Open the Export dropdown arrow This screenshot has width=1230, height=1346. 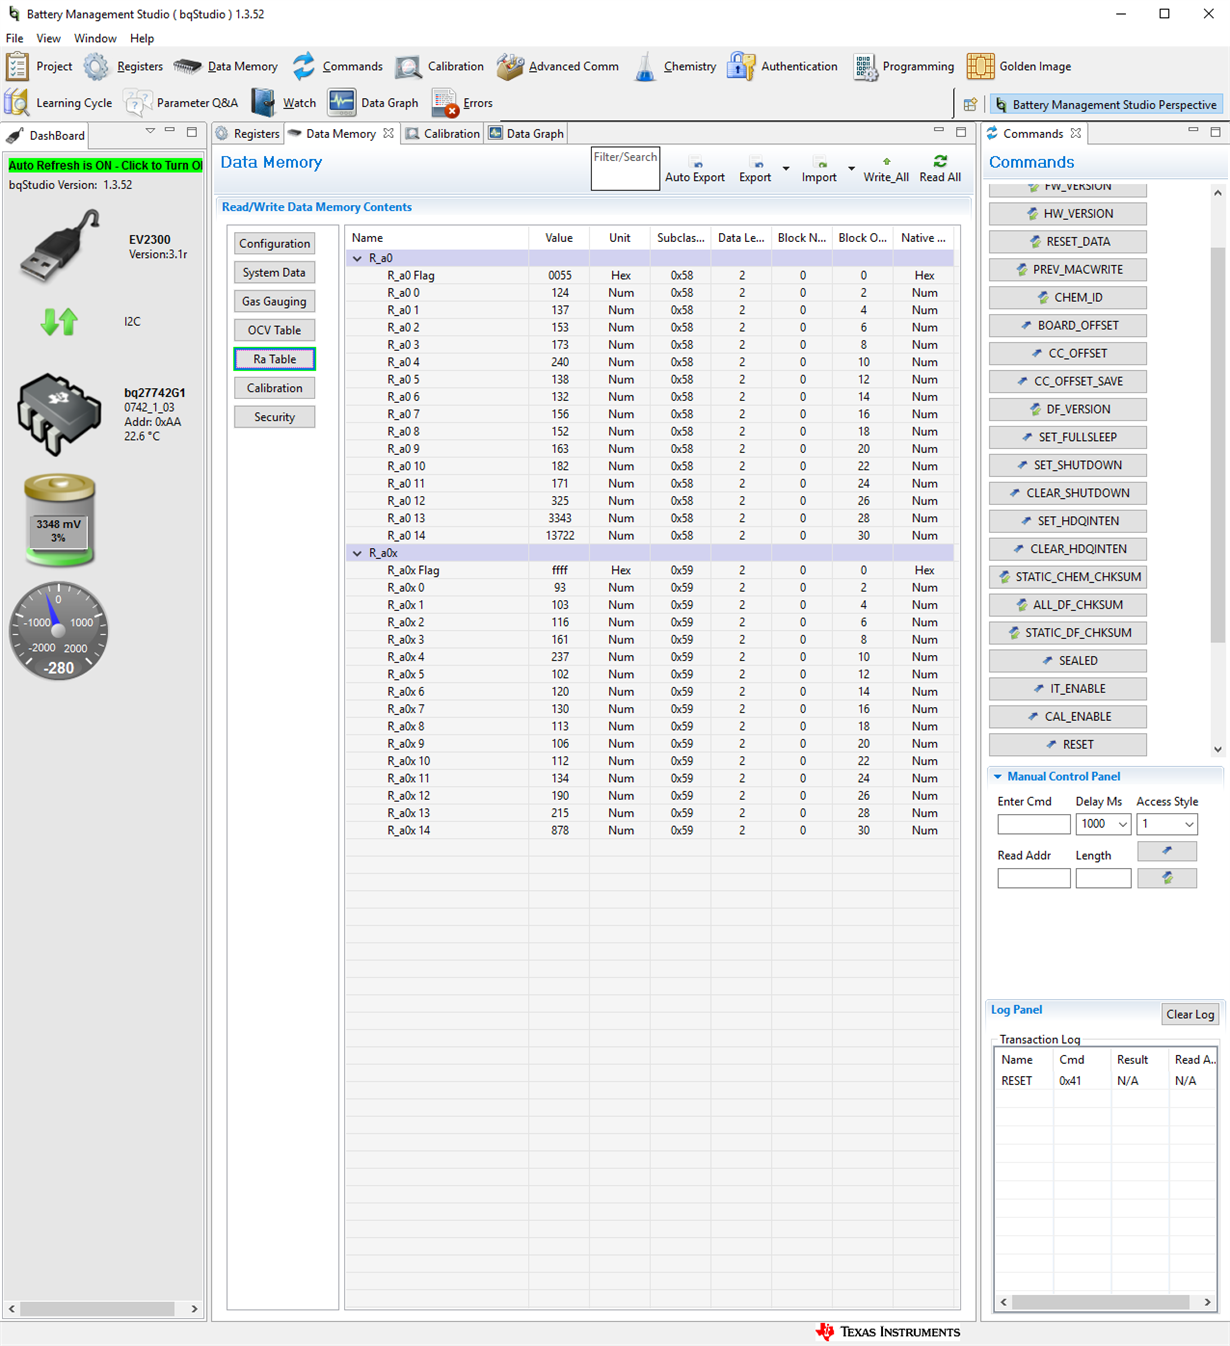[786, 169]
